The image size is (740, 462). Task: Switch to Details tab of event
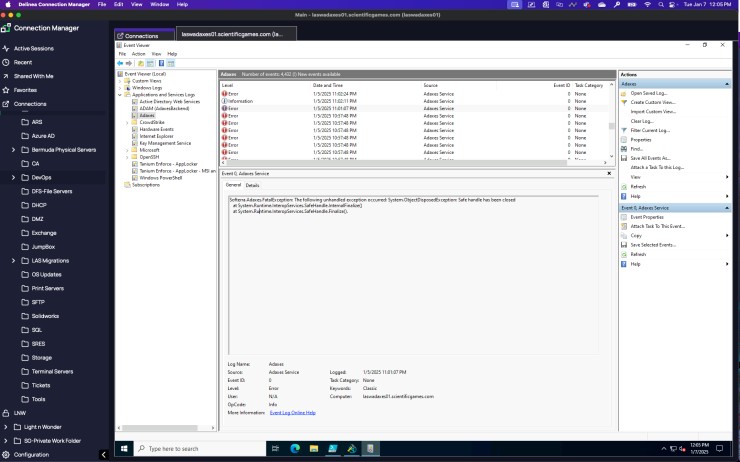coord(252,185)
